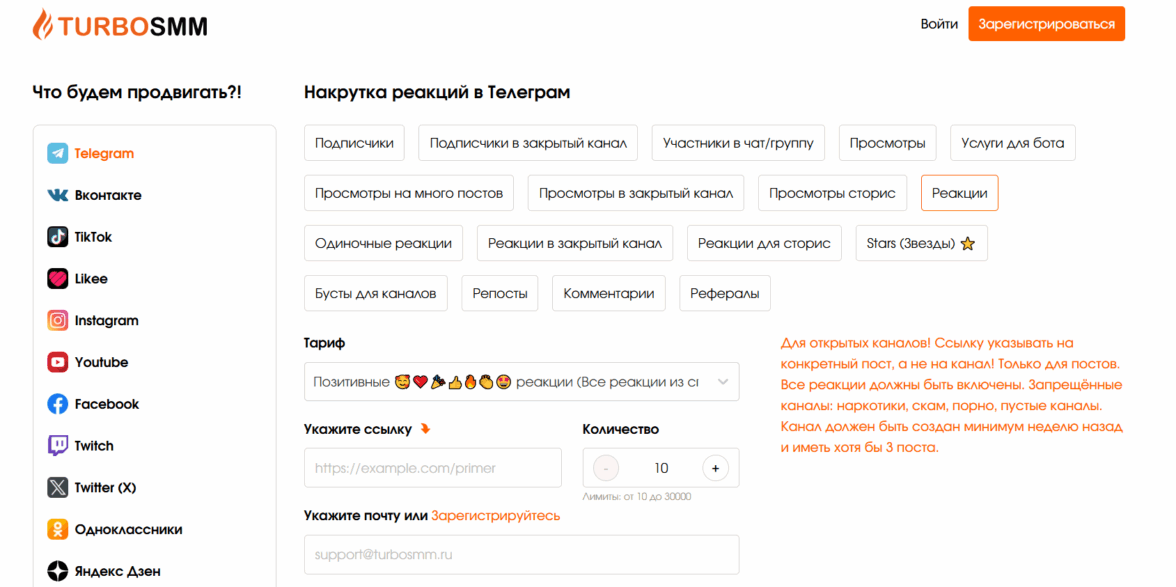This screenshot has width=1176, height=587.
Task: Click the orange notice Для открытых каналов!
Action: pos(952,396)
